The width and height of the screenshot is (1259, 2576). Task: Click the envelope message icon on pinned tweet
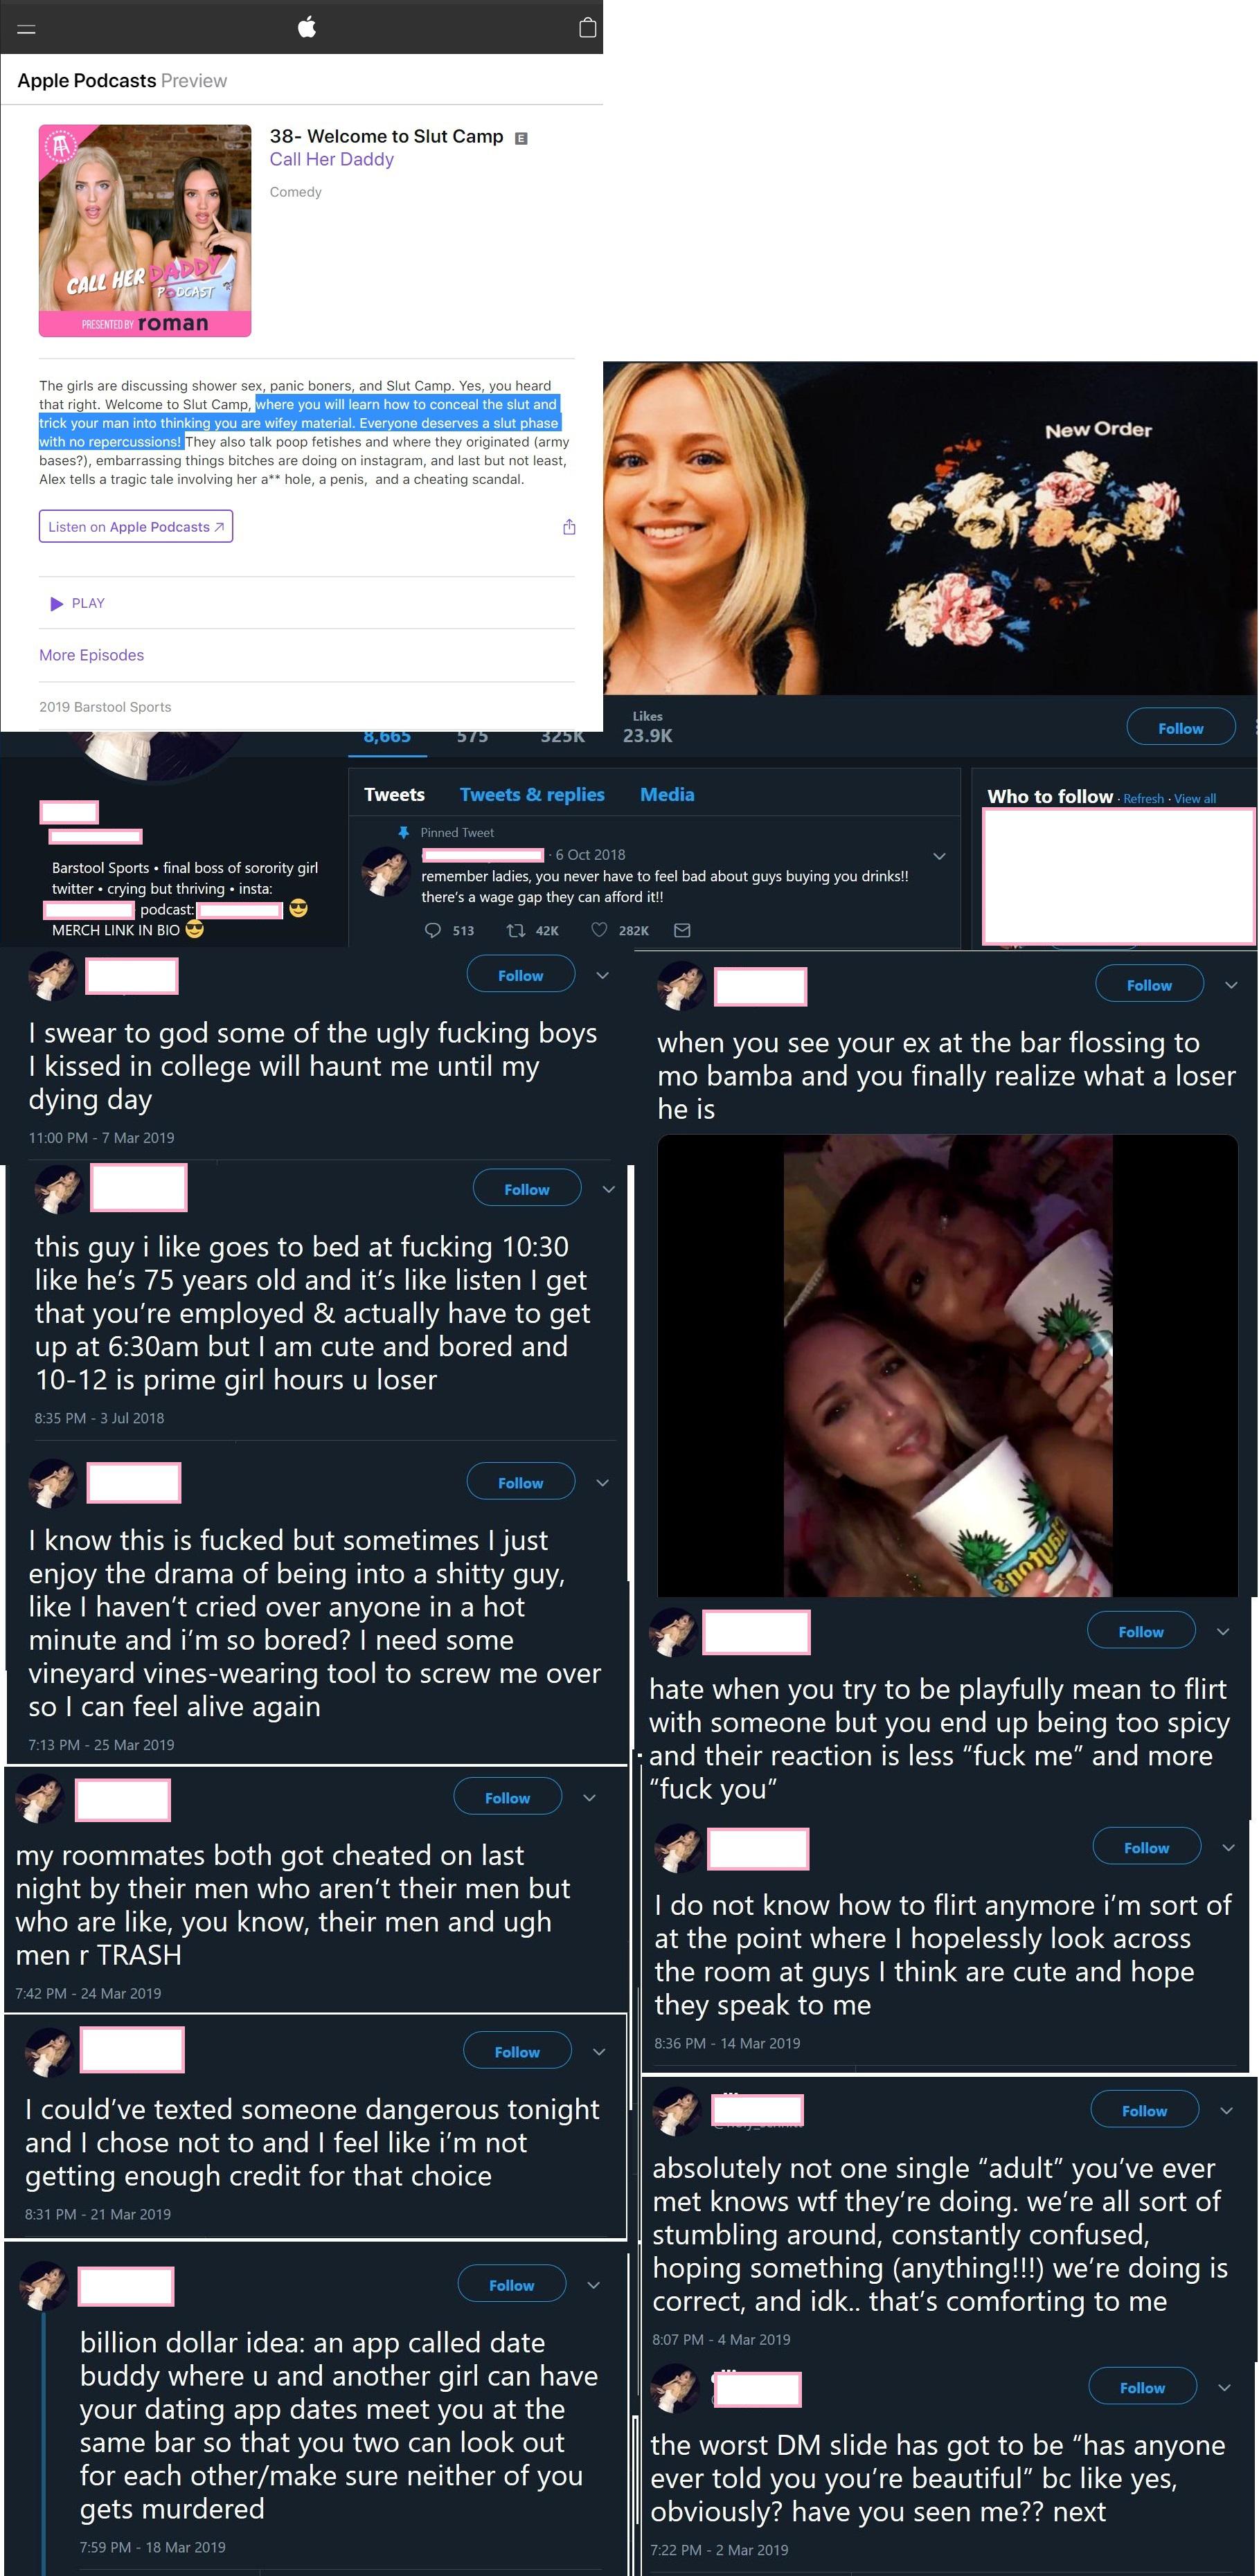tap(682, 930)
